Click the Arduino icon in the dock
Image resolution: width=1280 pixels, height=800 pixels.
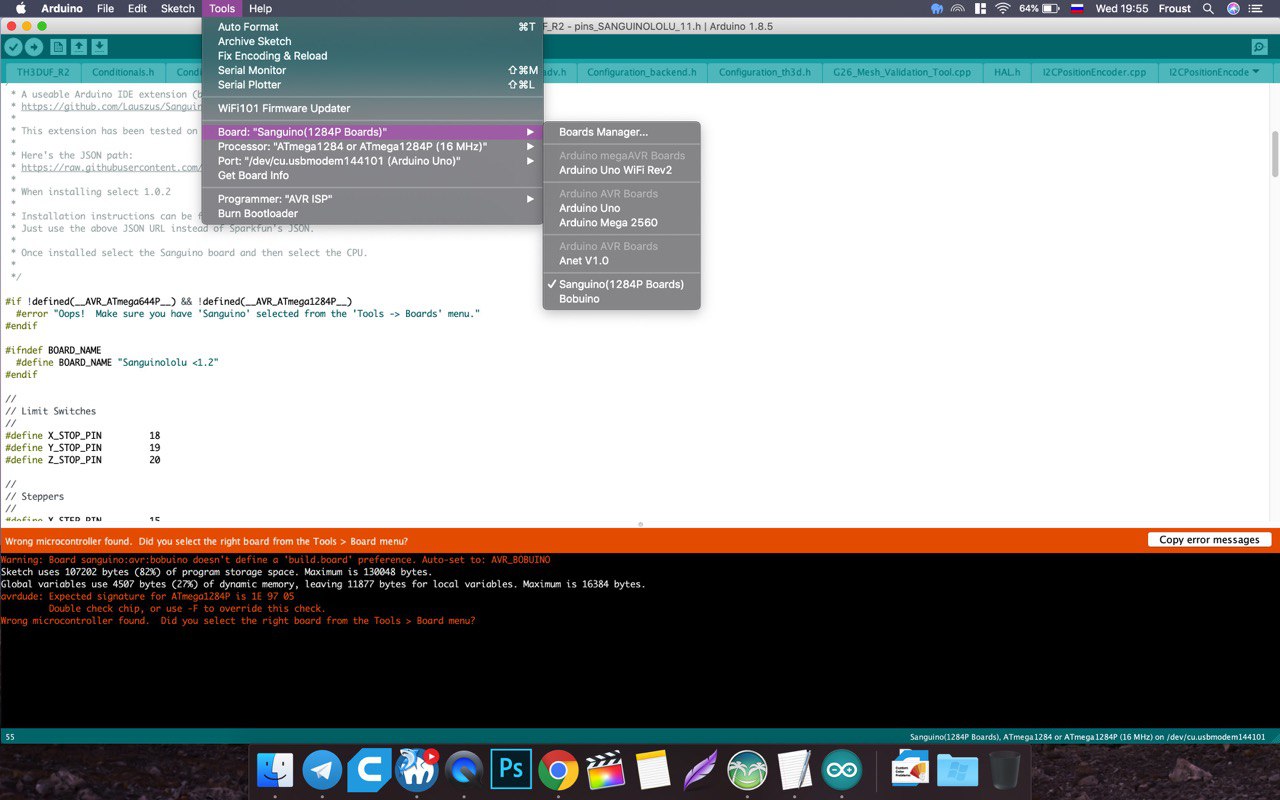(x=841, y=770)
